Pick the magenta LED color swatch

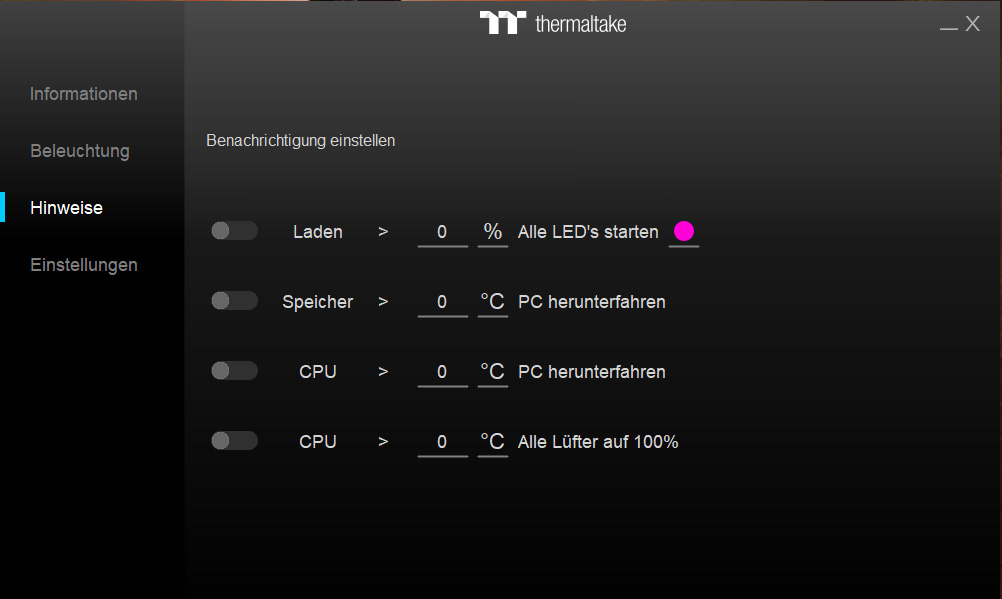(x=684, y=231)
